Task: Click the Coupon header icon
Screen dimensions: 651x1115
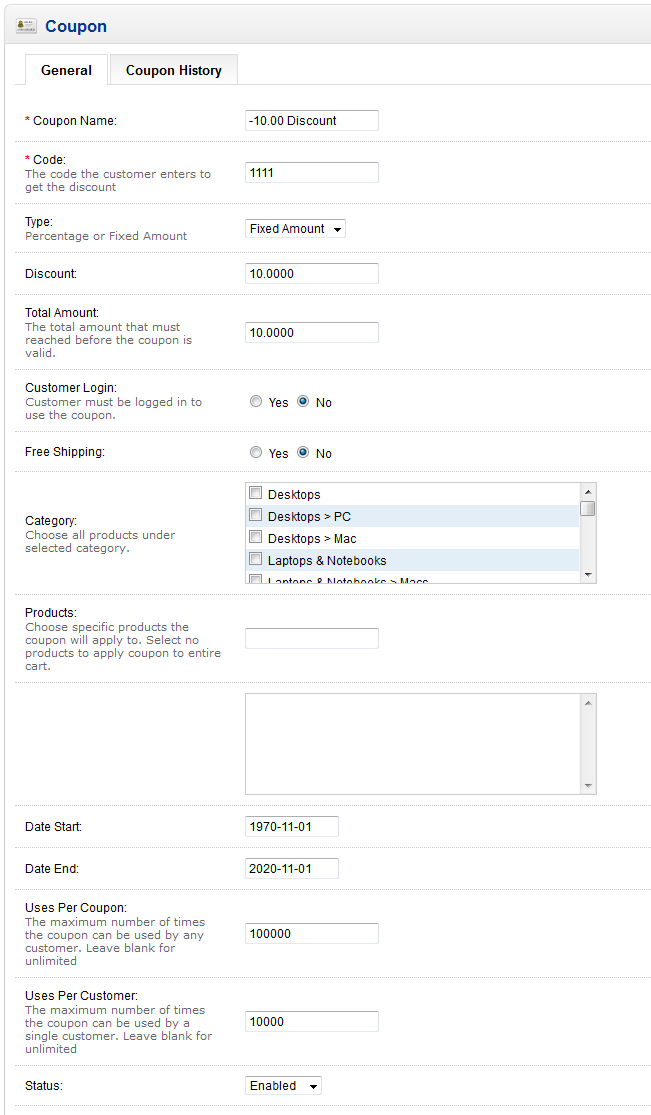Action: point(27,26)
